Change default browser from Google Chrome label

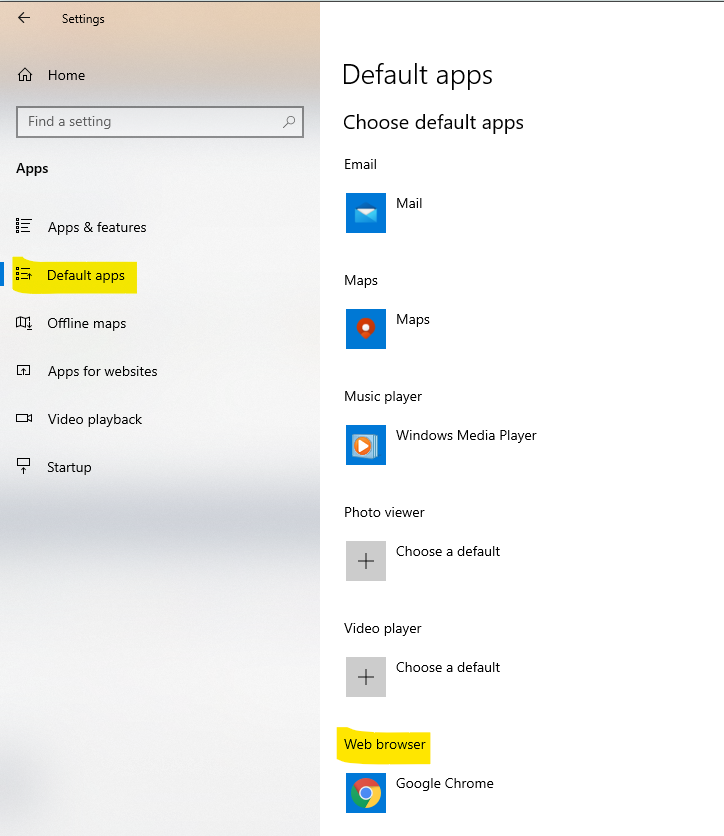coord(445,784)
